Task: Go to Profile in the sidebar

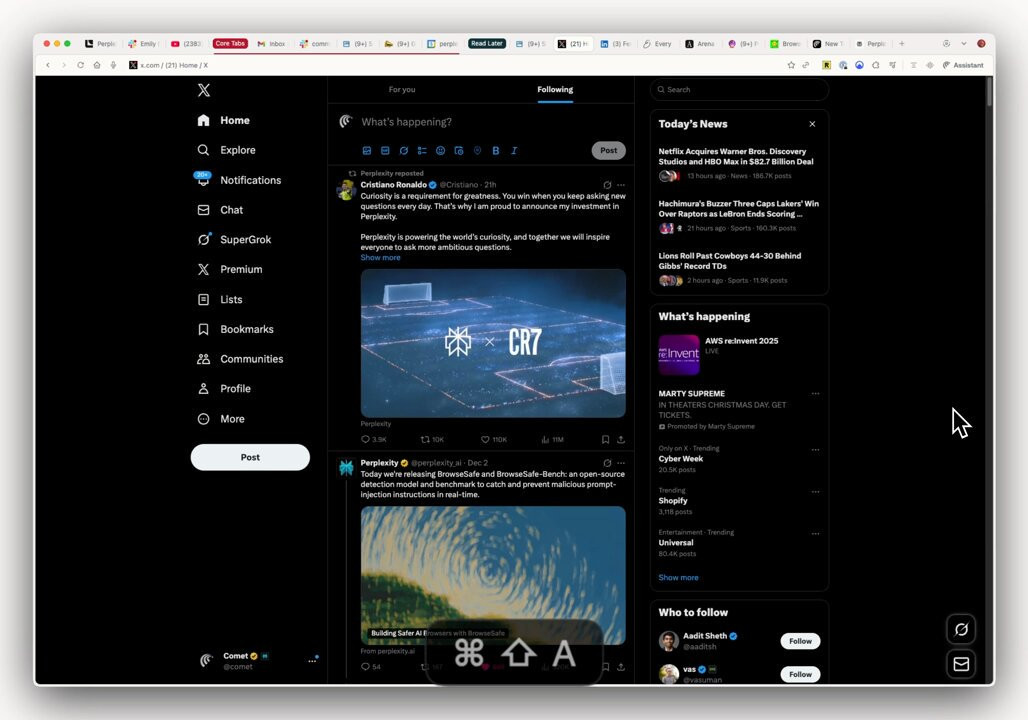Action: point(224,389)
